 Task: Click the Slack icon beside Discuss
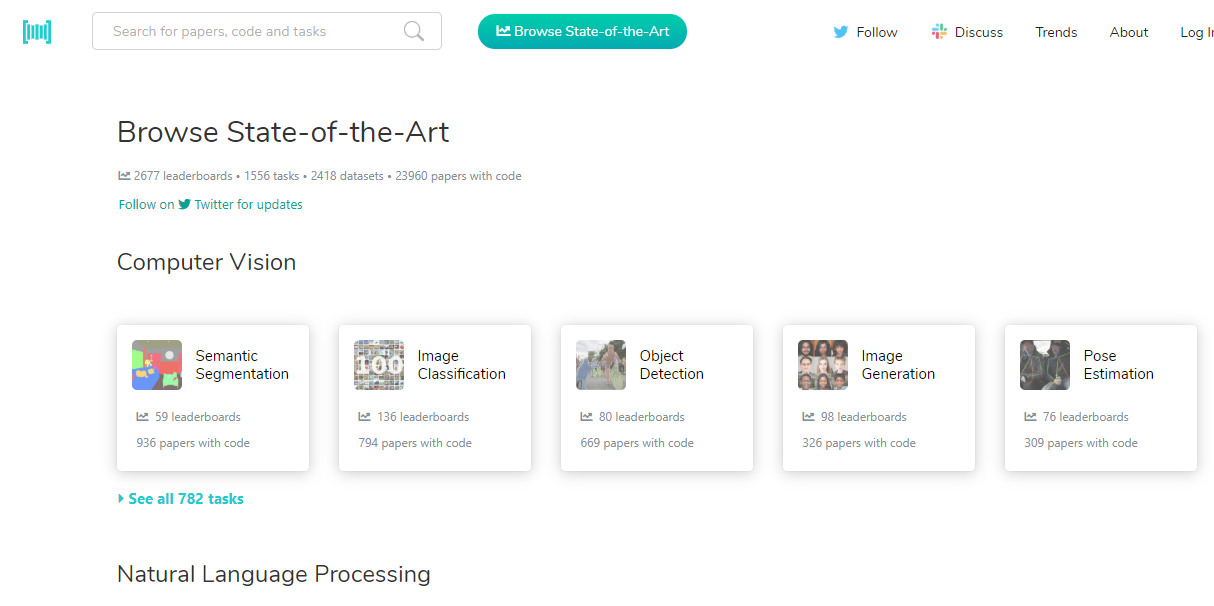pyautogui.click(x=939, y=32)
